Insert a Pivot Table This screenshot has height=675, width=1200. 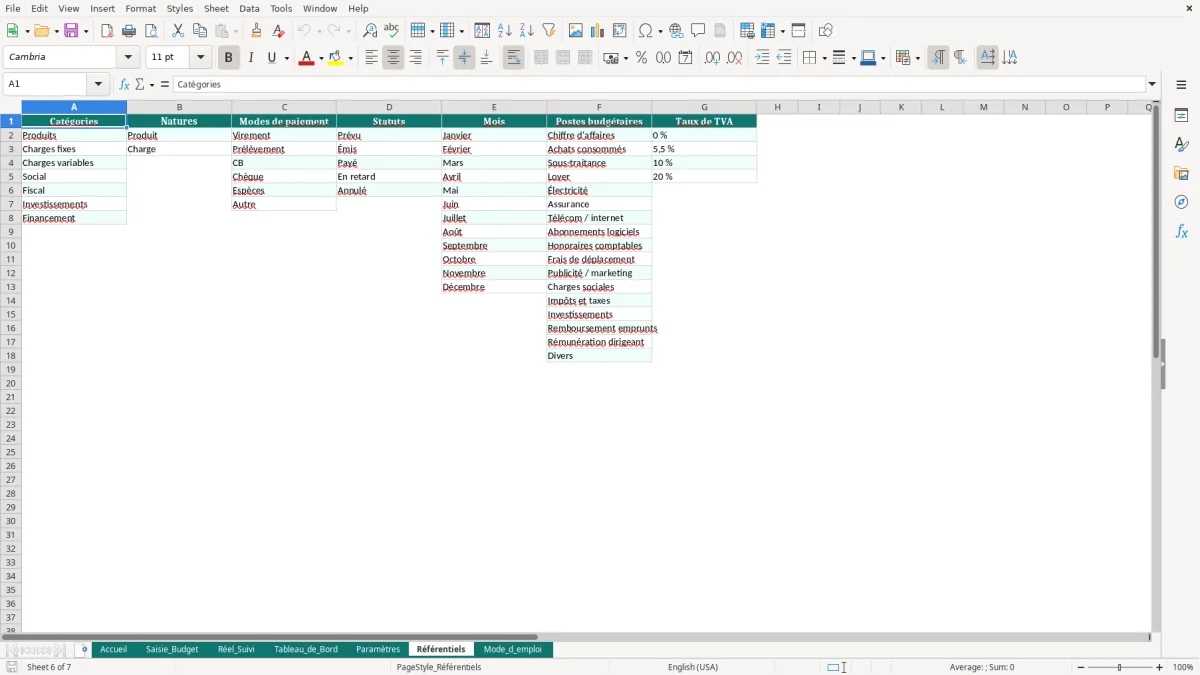(620, 31)
